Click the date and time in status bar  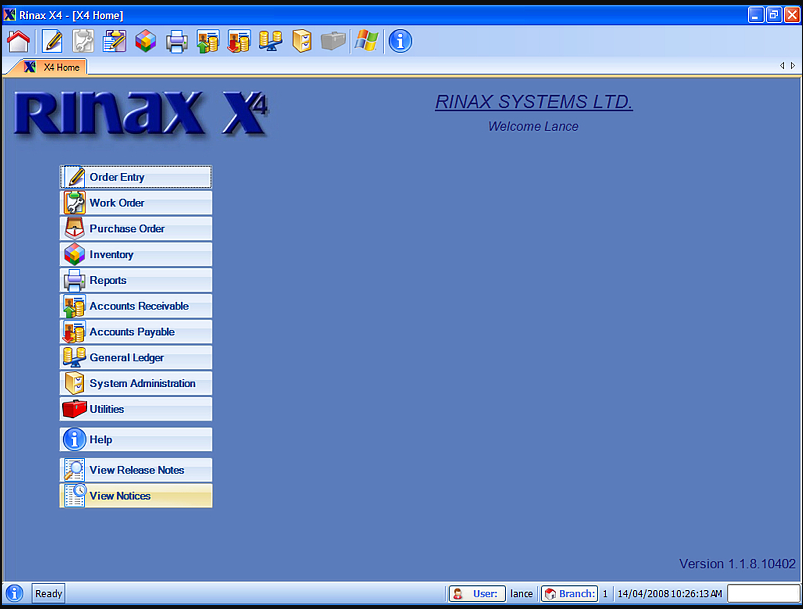(x=670, y=594)
